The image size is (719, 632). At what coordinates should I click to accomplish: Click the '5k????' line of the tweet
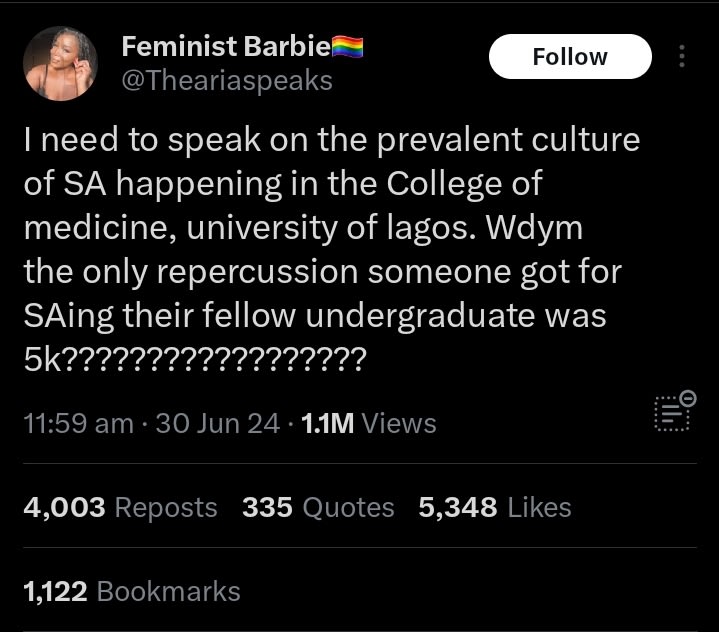[x=195, y=359]
